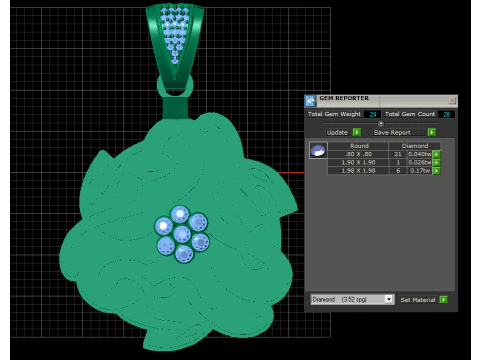Click the green arrow next to Save Report

coord(432,132)
